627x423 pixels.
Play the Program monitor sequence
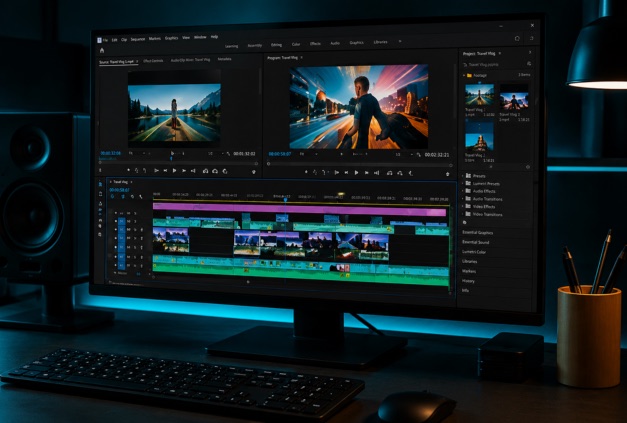(x=356, y=173)
